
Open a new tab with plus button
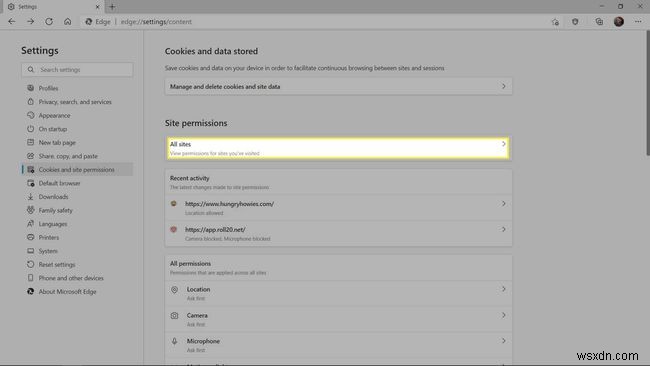click(112, 7)
